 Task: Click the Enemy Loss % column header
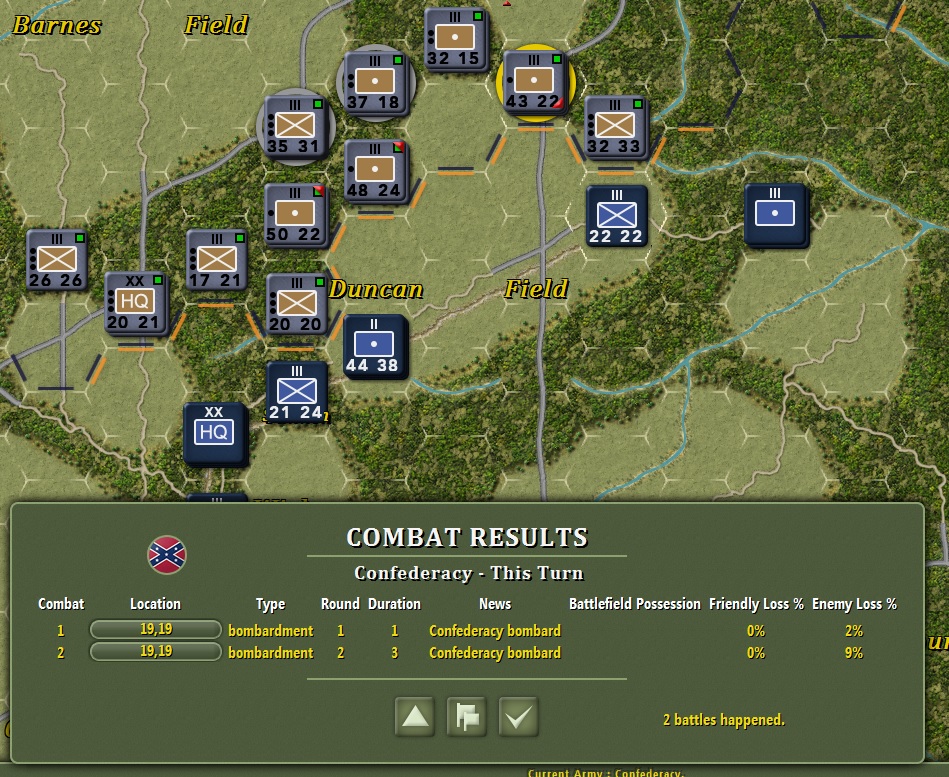(x=854, y=604)
